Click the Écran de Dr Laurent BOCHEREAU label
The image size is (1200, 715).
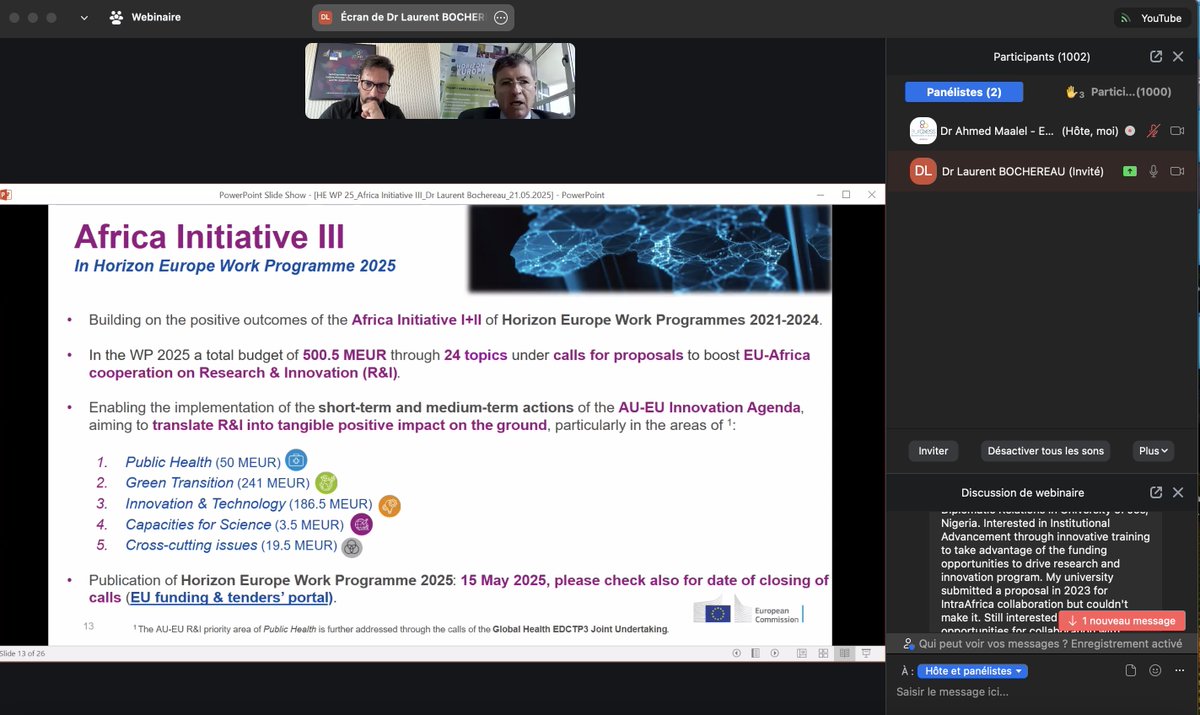pos(412,17)
